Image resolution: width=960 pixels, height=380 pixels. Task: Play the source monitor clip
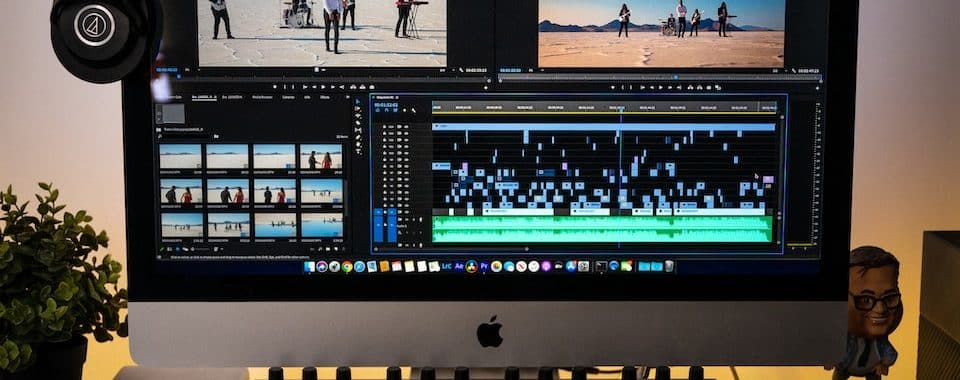[x=323, y=87]
